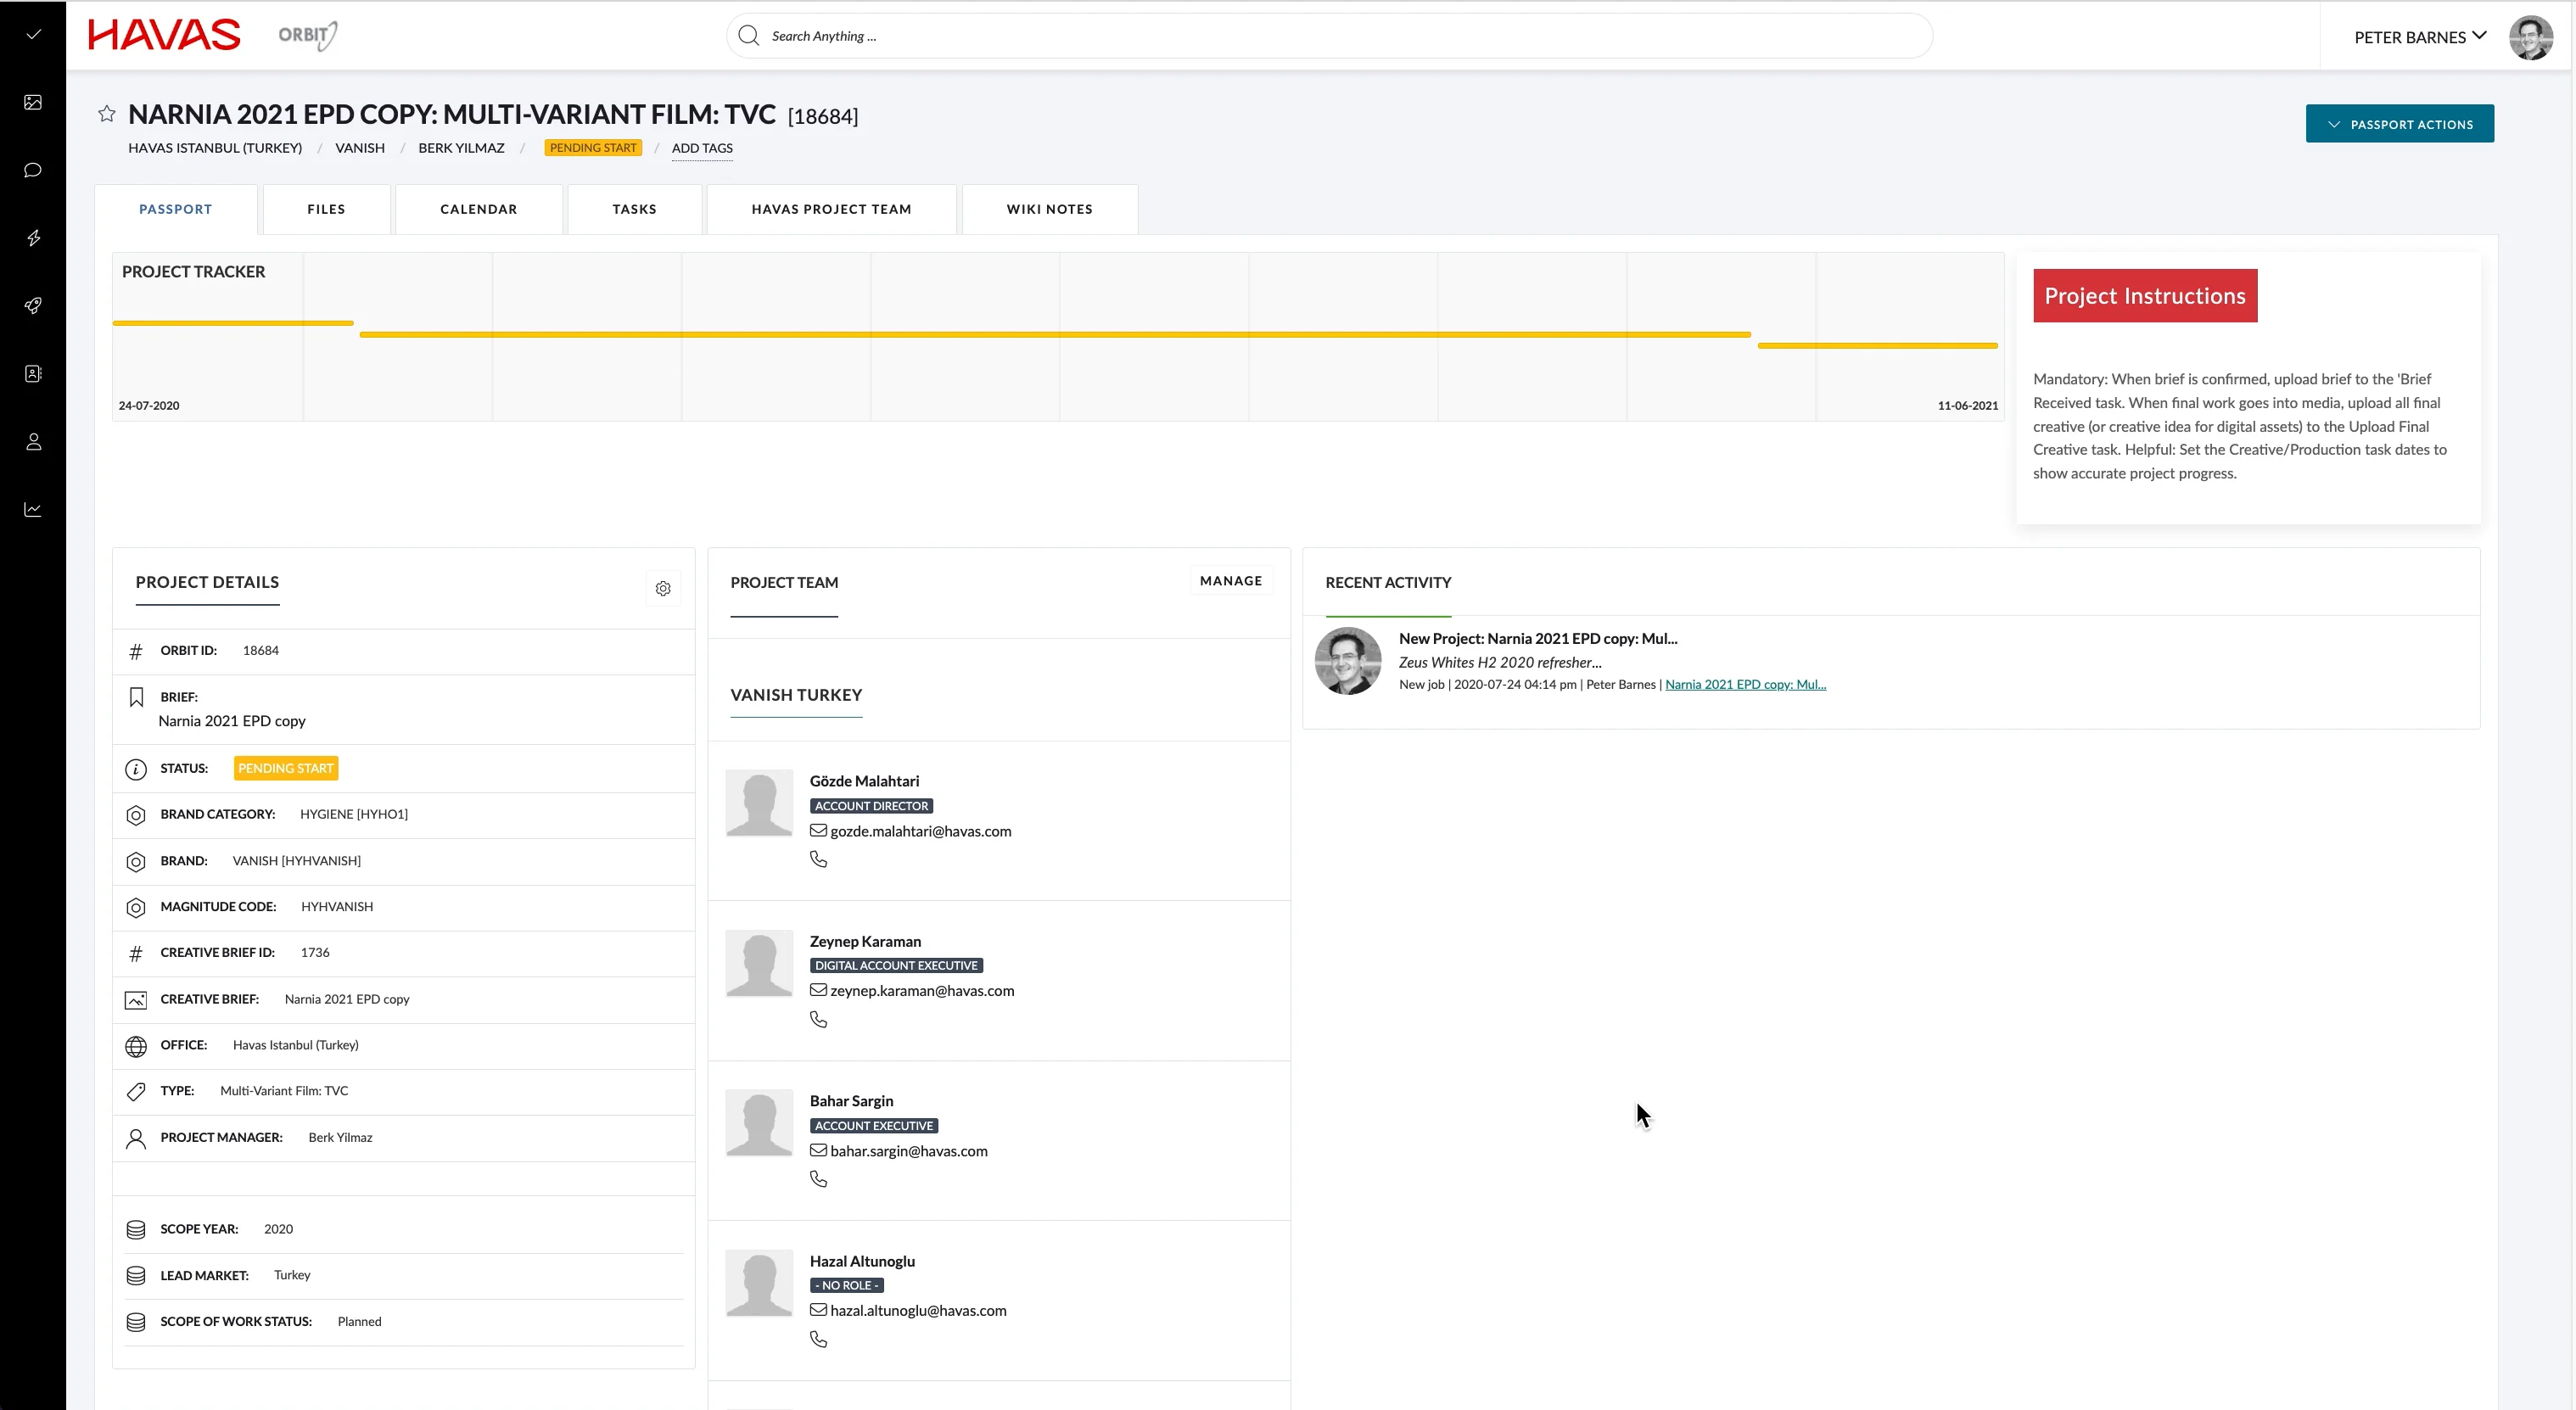Select the Passport tab
The image size is (2576, 1410).
(x=175, y=209)
